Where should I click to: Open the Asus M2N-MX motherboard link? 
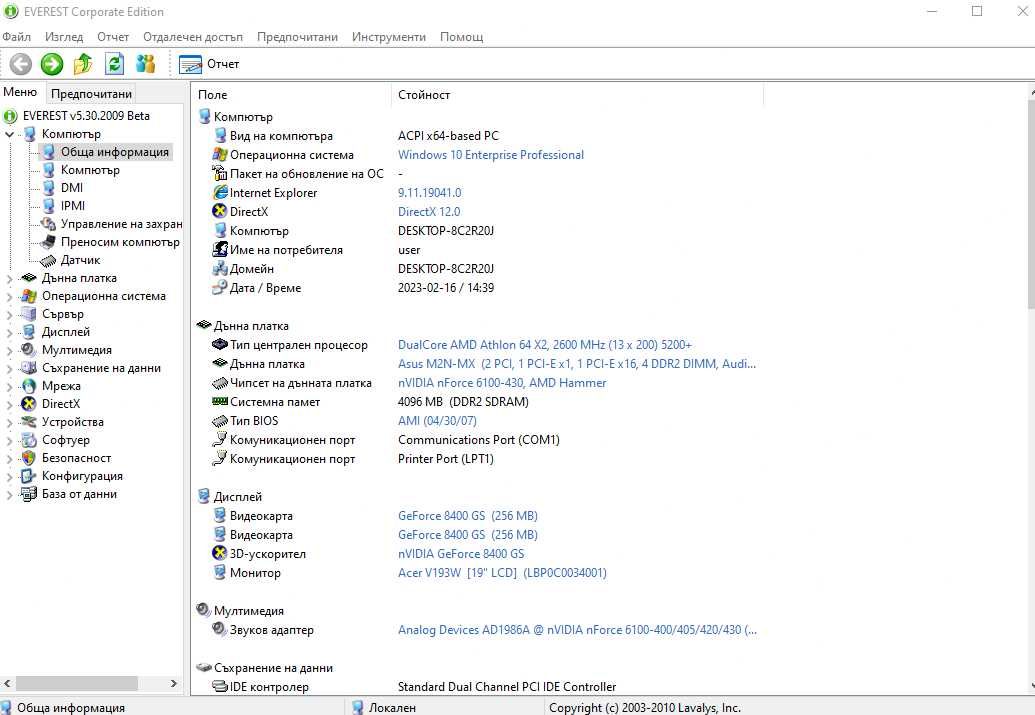click(x=577, y=364)
